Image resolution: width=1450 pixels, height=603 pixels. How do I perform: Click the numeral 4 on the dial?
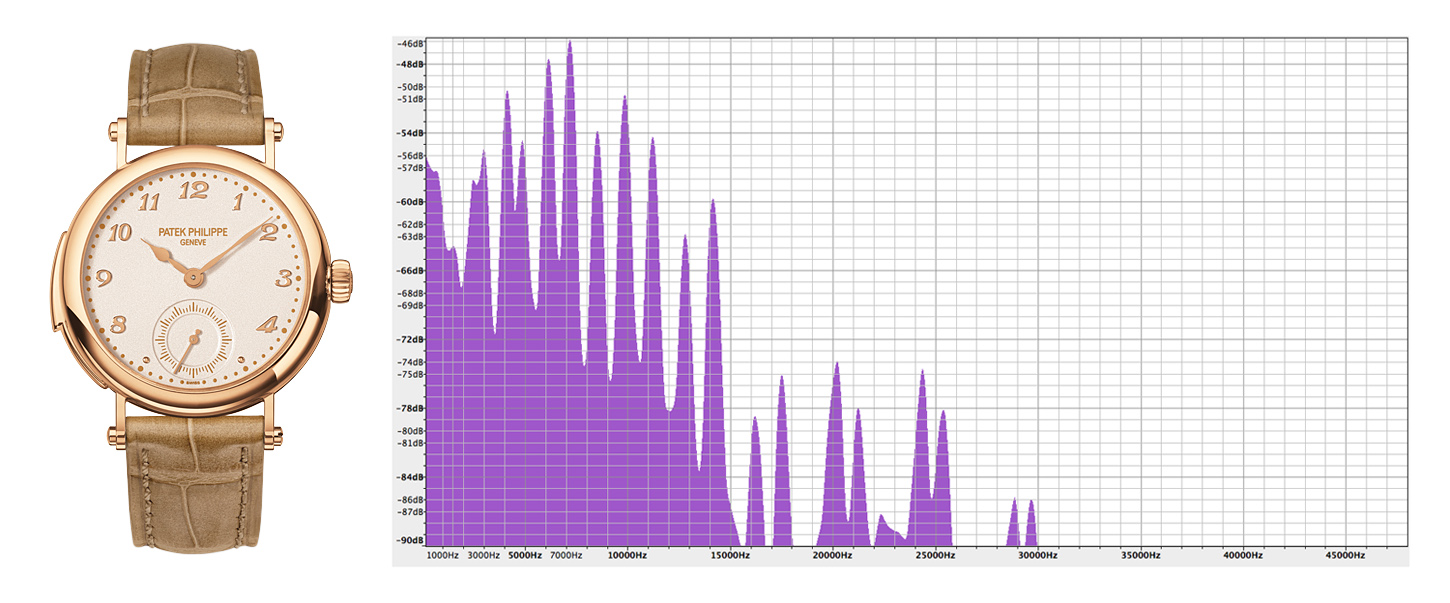click(x=267, y=324)
